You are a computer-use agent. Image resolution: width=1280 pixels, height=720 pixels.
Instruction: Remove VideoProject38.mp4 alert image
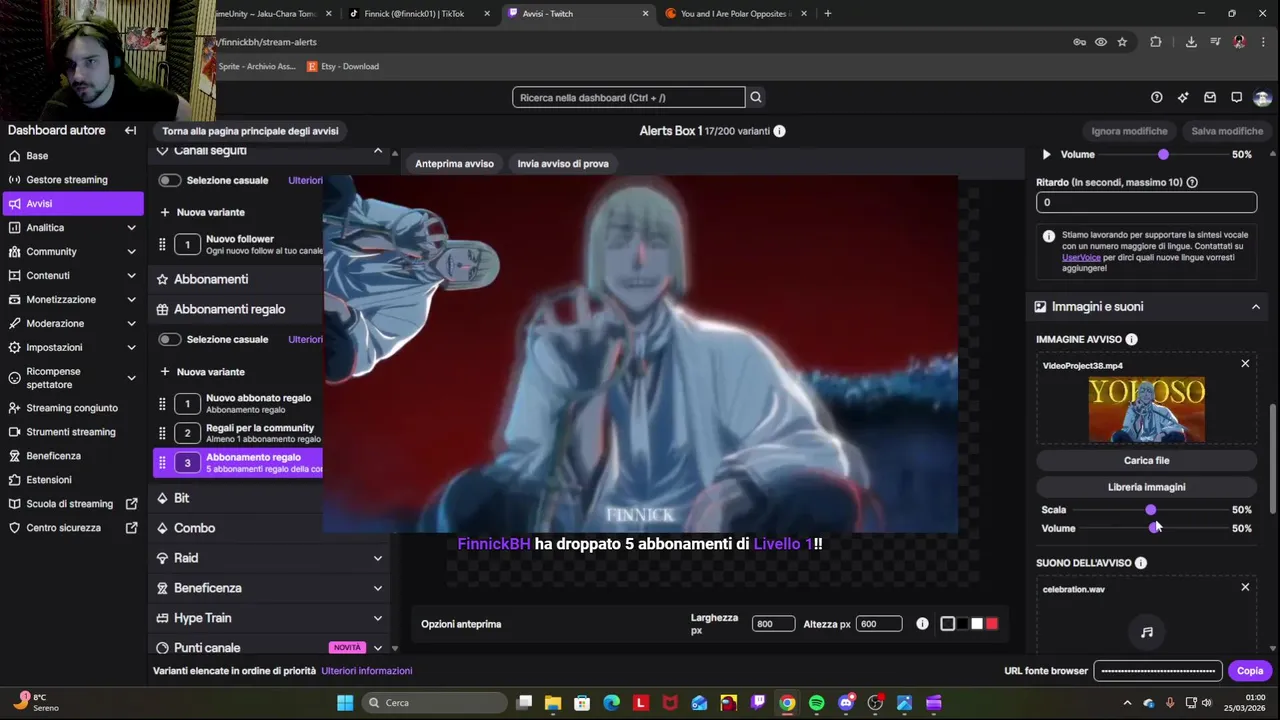click(x=1245, y=364)
